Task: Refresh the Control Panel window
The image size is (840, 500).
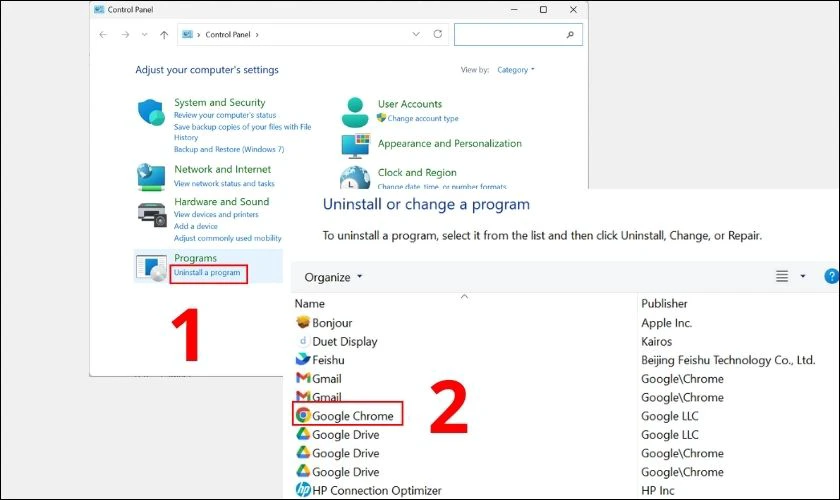Action: 438,34
